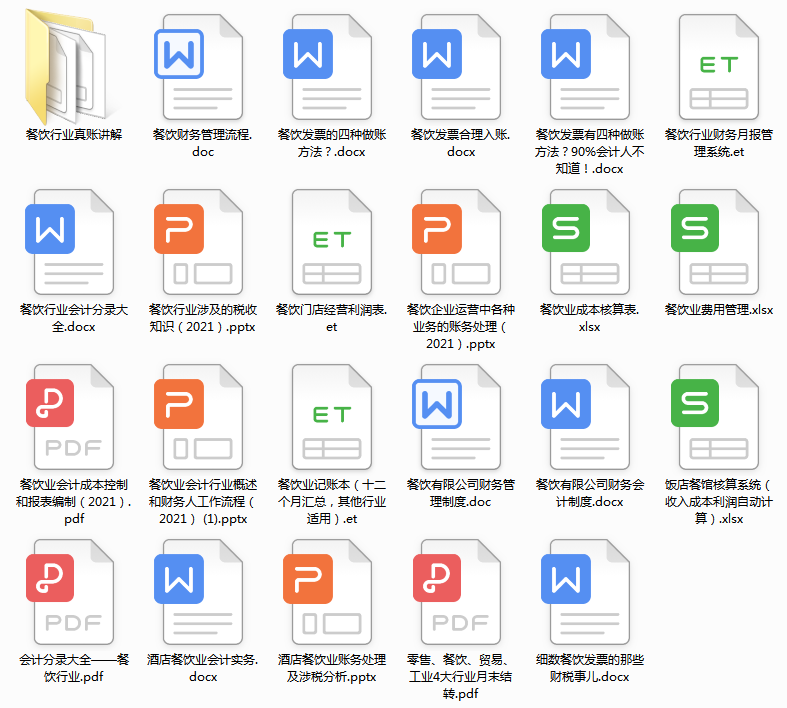Click the 餐饮业会计成本控制和报表编制 PDF icon

click(70, 417)
